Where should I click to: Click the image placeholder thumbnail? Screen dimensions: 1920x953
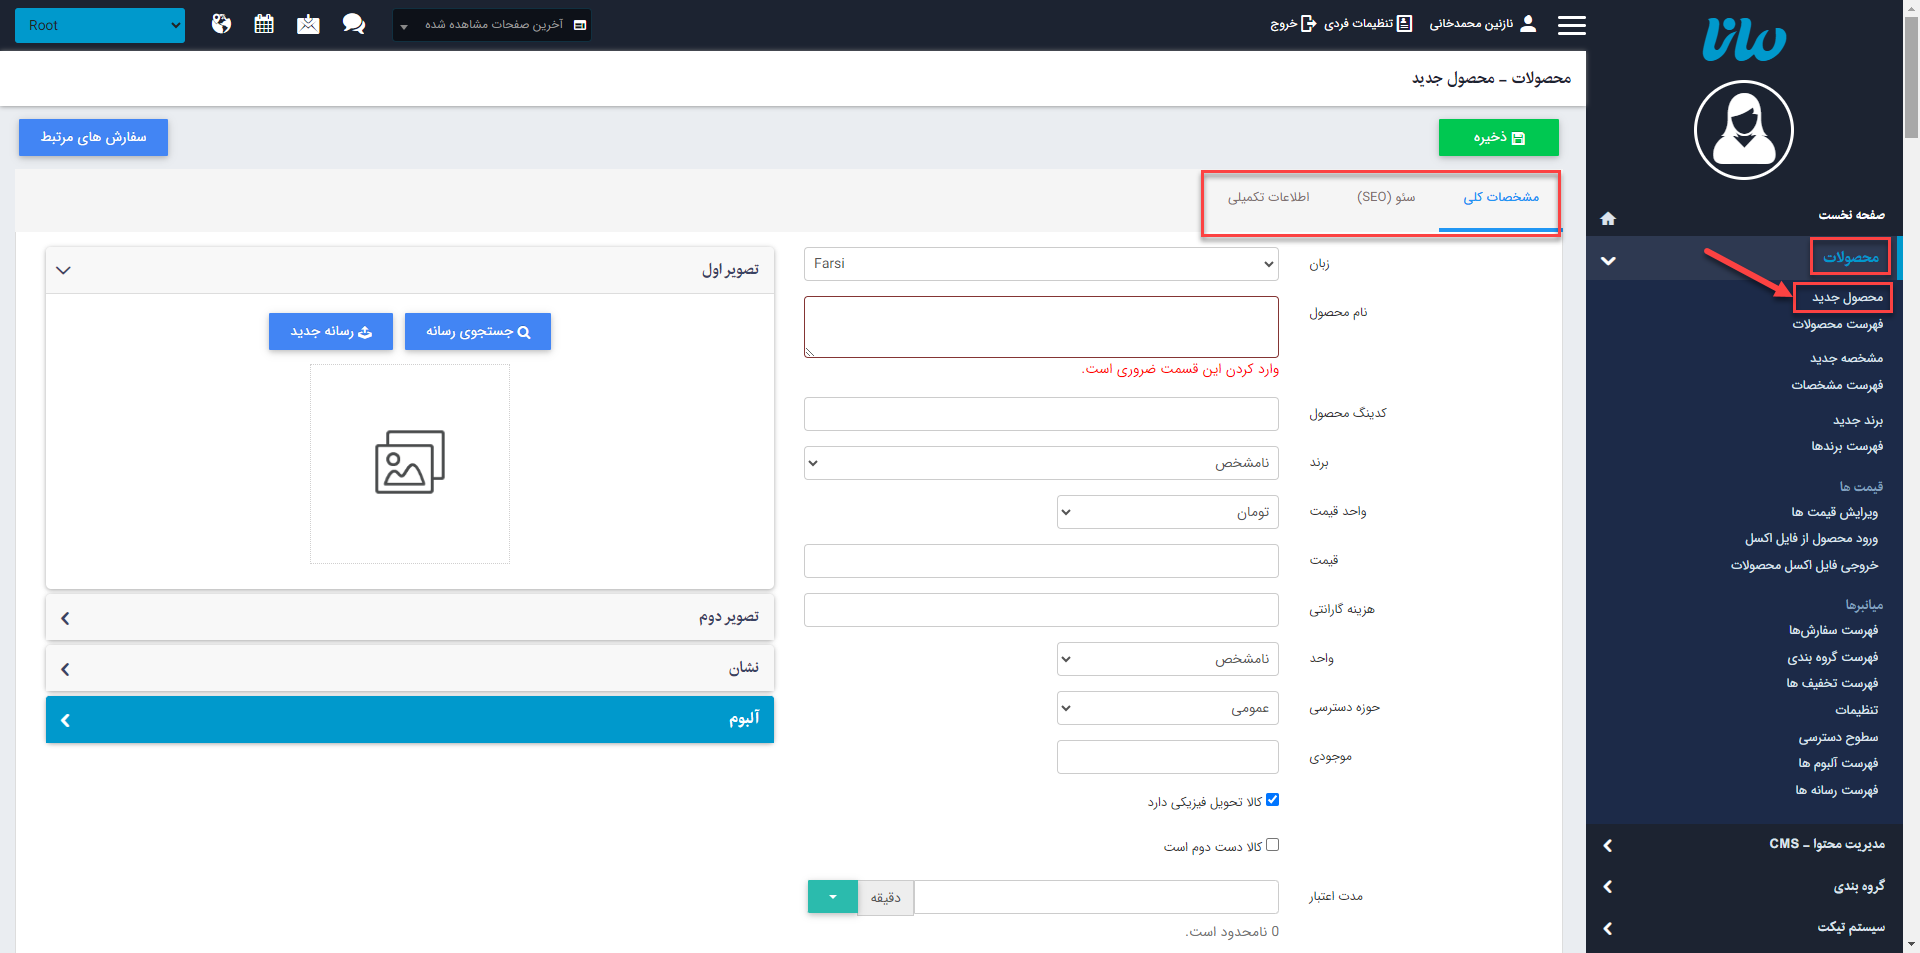point(409,463)
